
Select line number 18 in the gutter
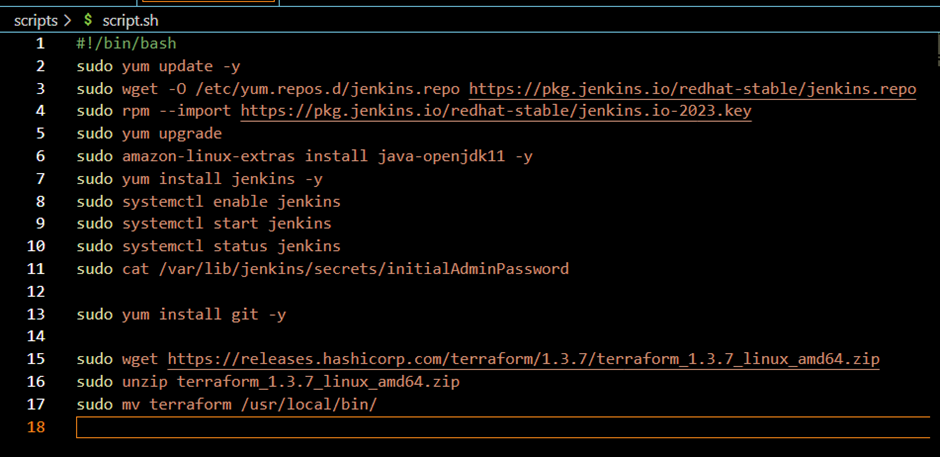[x=36, y=426]
